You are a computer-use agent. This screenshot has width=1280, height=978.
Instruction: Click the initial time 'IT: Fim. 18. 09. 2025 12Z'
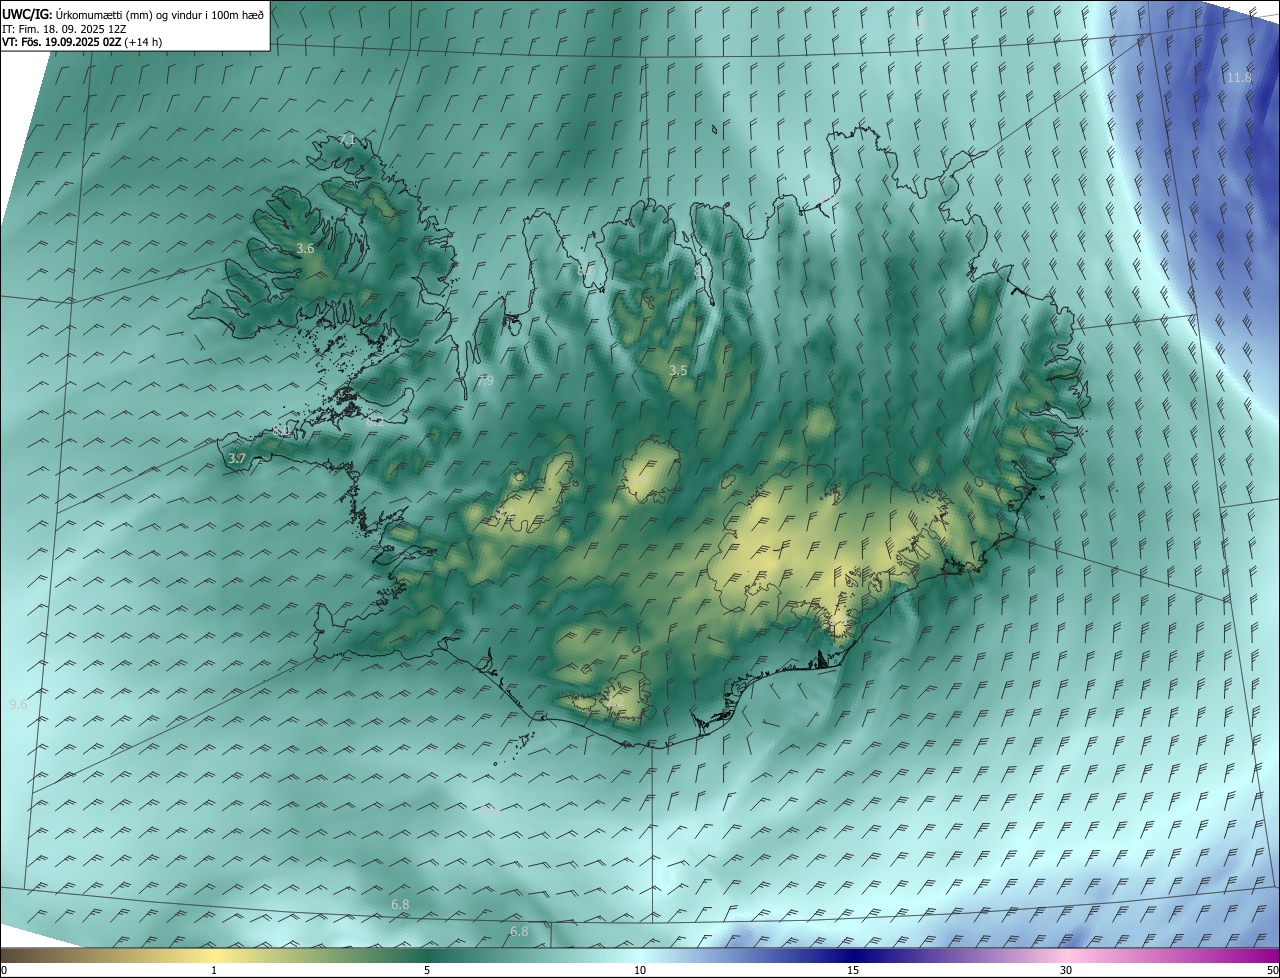pyautogui.click(x=64, y=29)
